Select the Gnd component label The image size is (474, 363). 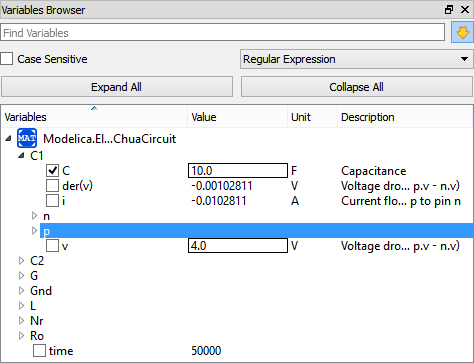click(x=41, y=291)
